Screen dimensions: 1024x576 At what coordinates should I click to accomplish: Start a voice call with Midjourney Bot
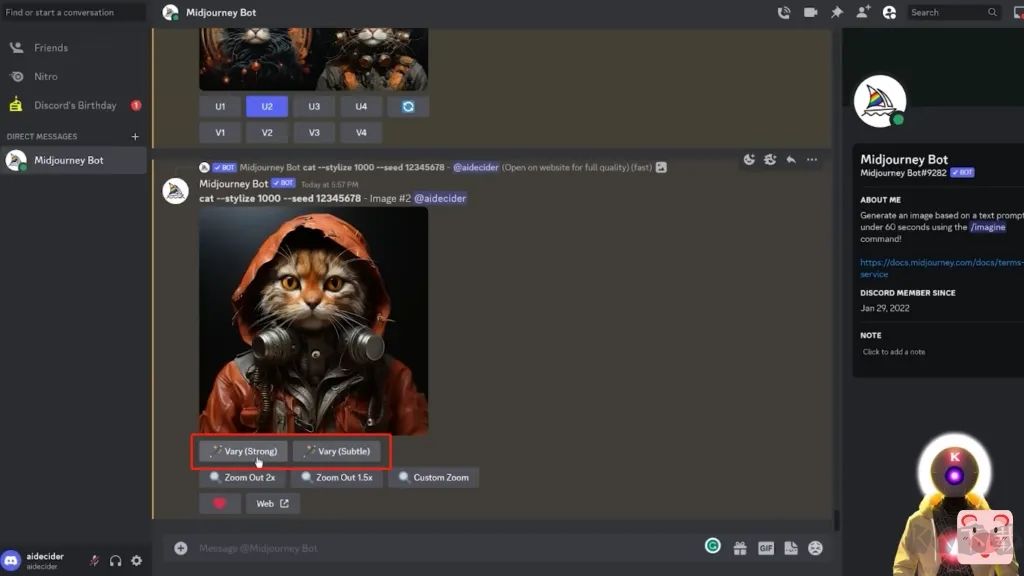coord(784,12)
